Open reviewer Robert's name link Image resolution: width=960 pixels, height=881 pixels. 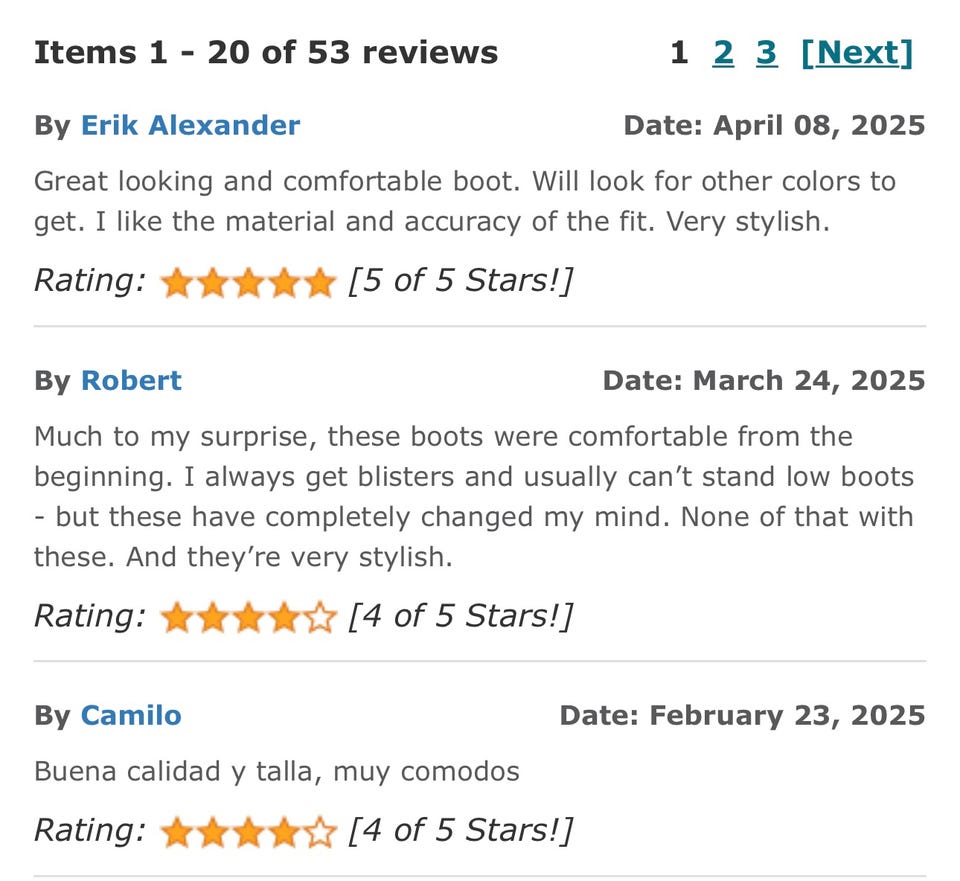click(131, 380)
